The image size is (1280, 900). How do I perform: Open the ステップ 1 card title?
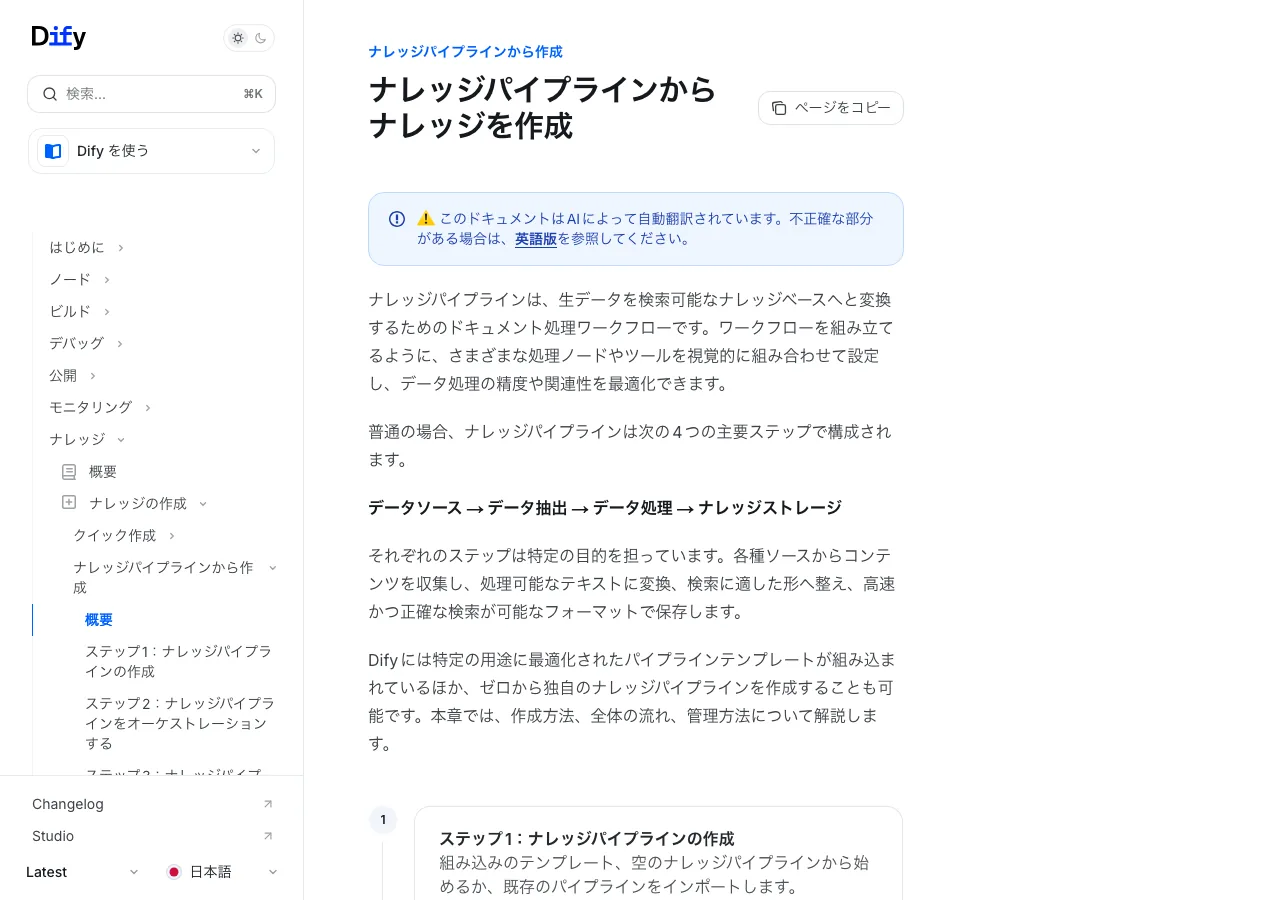click(x=587, y=838)
